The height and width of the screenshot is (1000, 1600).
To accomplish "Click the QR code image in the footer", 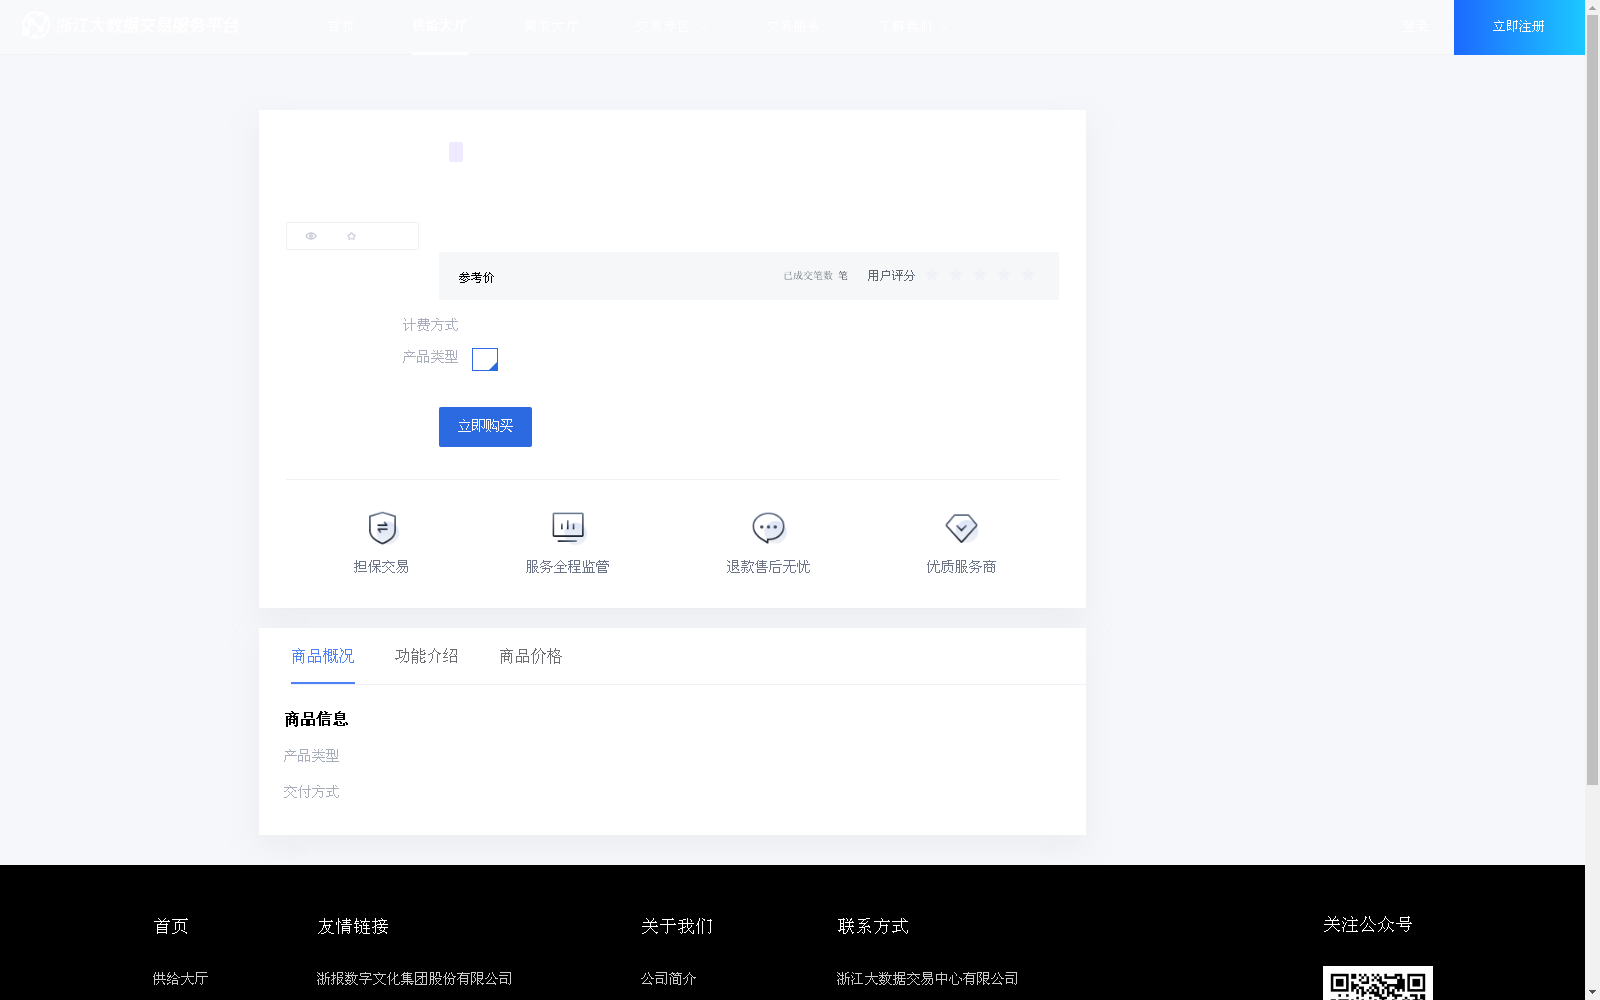I will coord(1378,983).
